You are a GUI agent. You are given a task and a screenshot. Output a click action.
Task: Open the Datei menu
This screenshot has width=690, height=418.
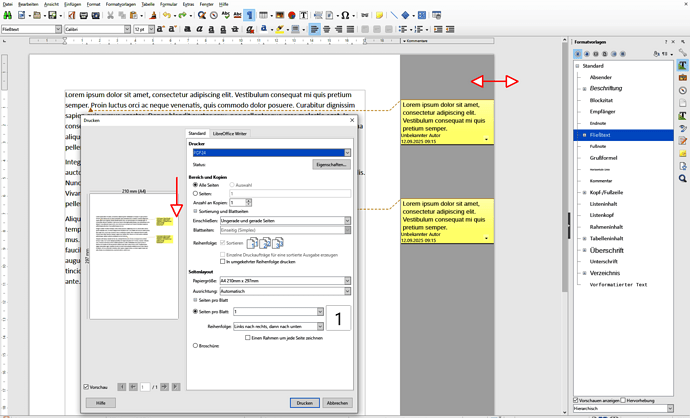[x=7, y=4]
